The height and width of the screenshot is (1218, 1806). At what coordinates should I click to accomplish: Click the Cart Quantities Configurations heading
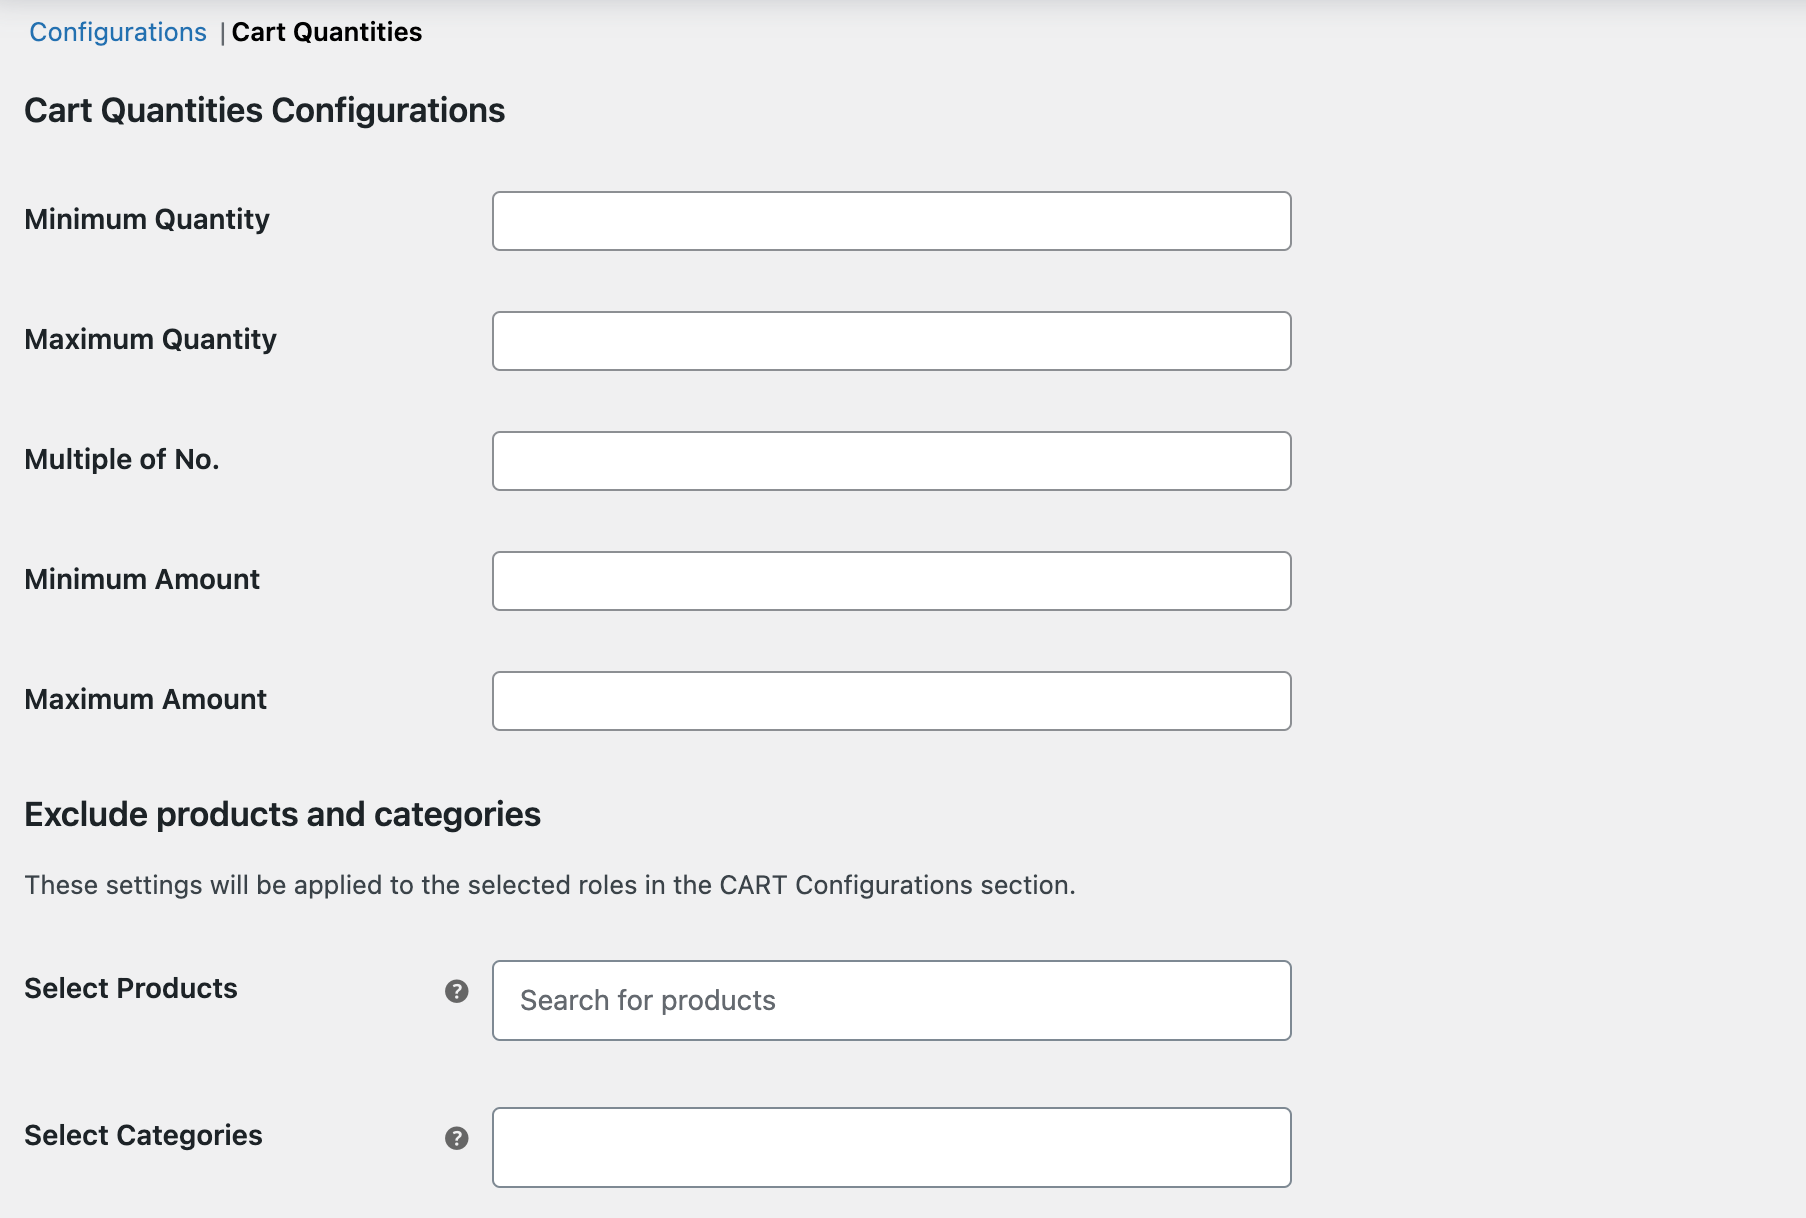(x=265, y=111)
